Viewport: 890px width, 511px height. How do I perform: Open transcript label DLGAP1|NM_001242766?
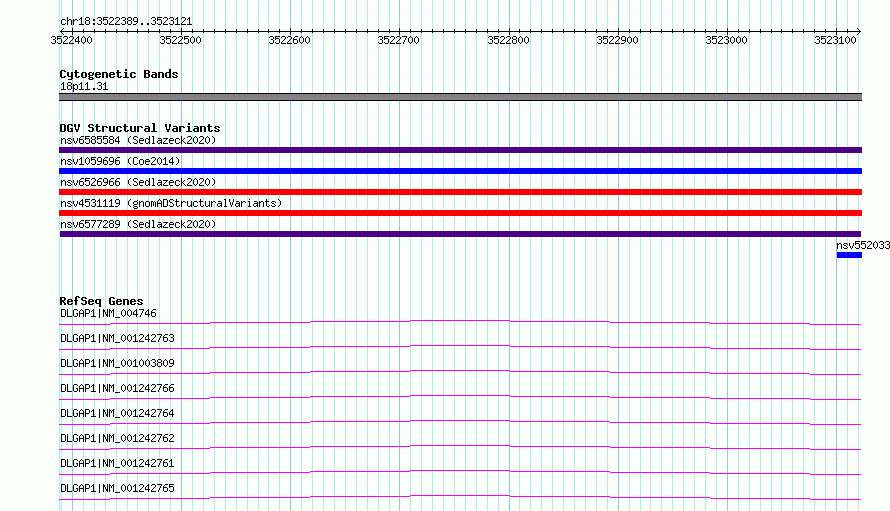pos(117,388)
